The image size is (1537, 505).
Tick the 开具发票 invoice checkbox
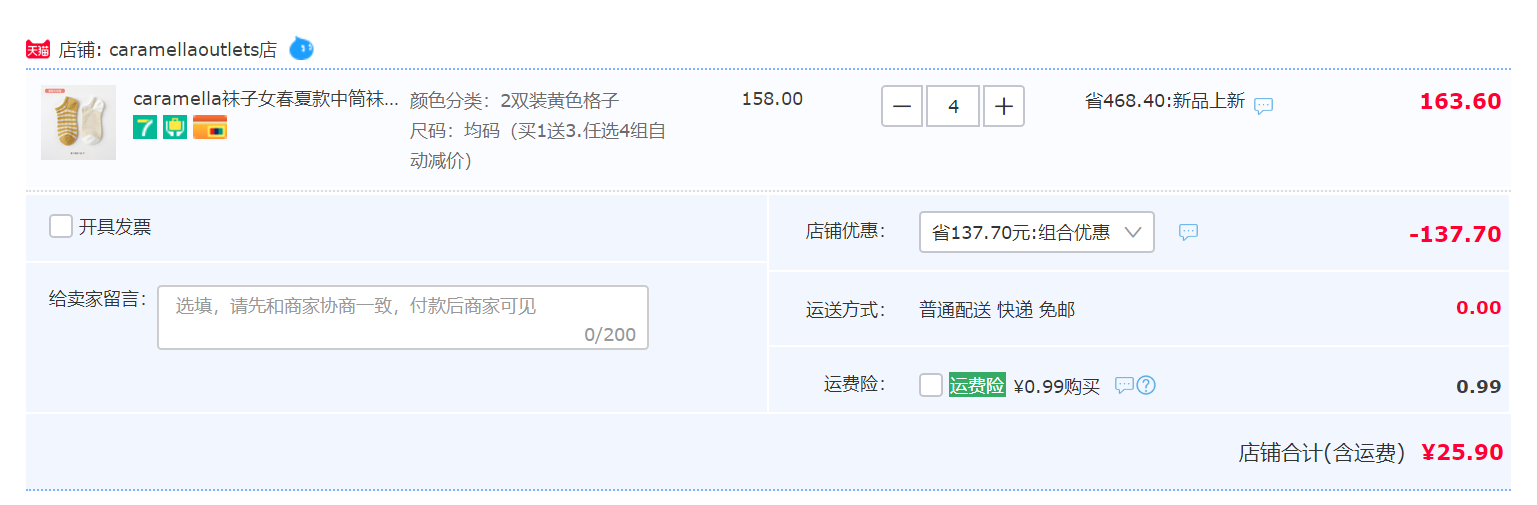coord(61,226)
